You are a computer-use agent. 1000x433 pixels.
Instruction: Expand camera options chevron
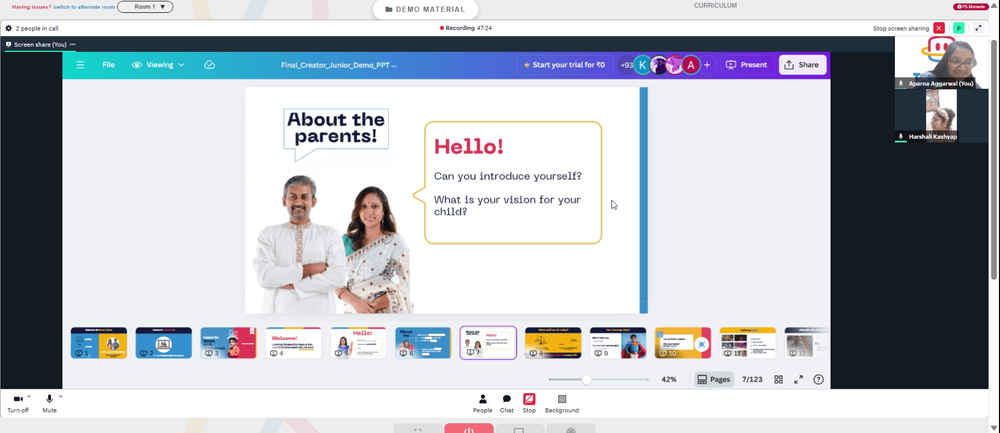point(29,396)
